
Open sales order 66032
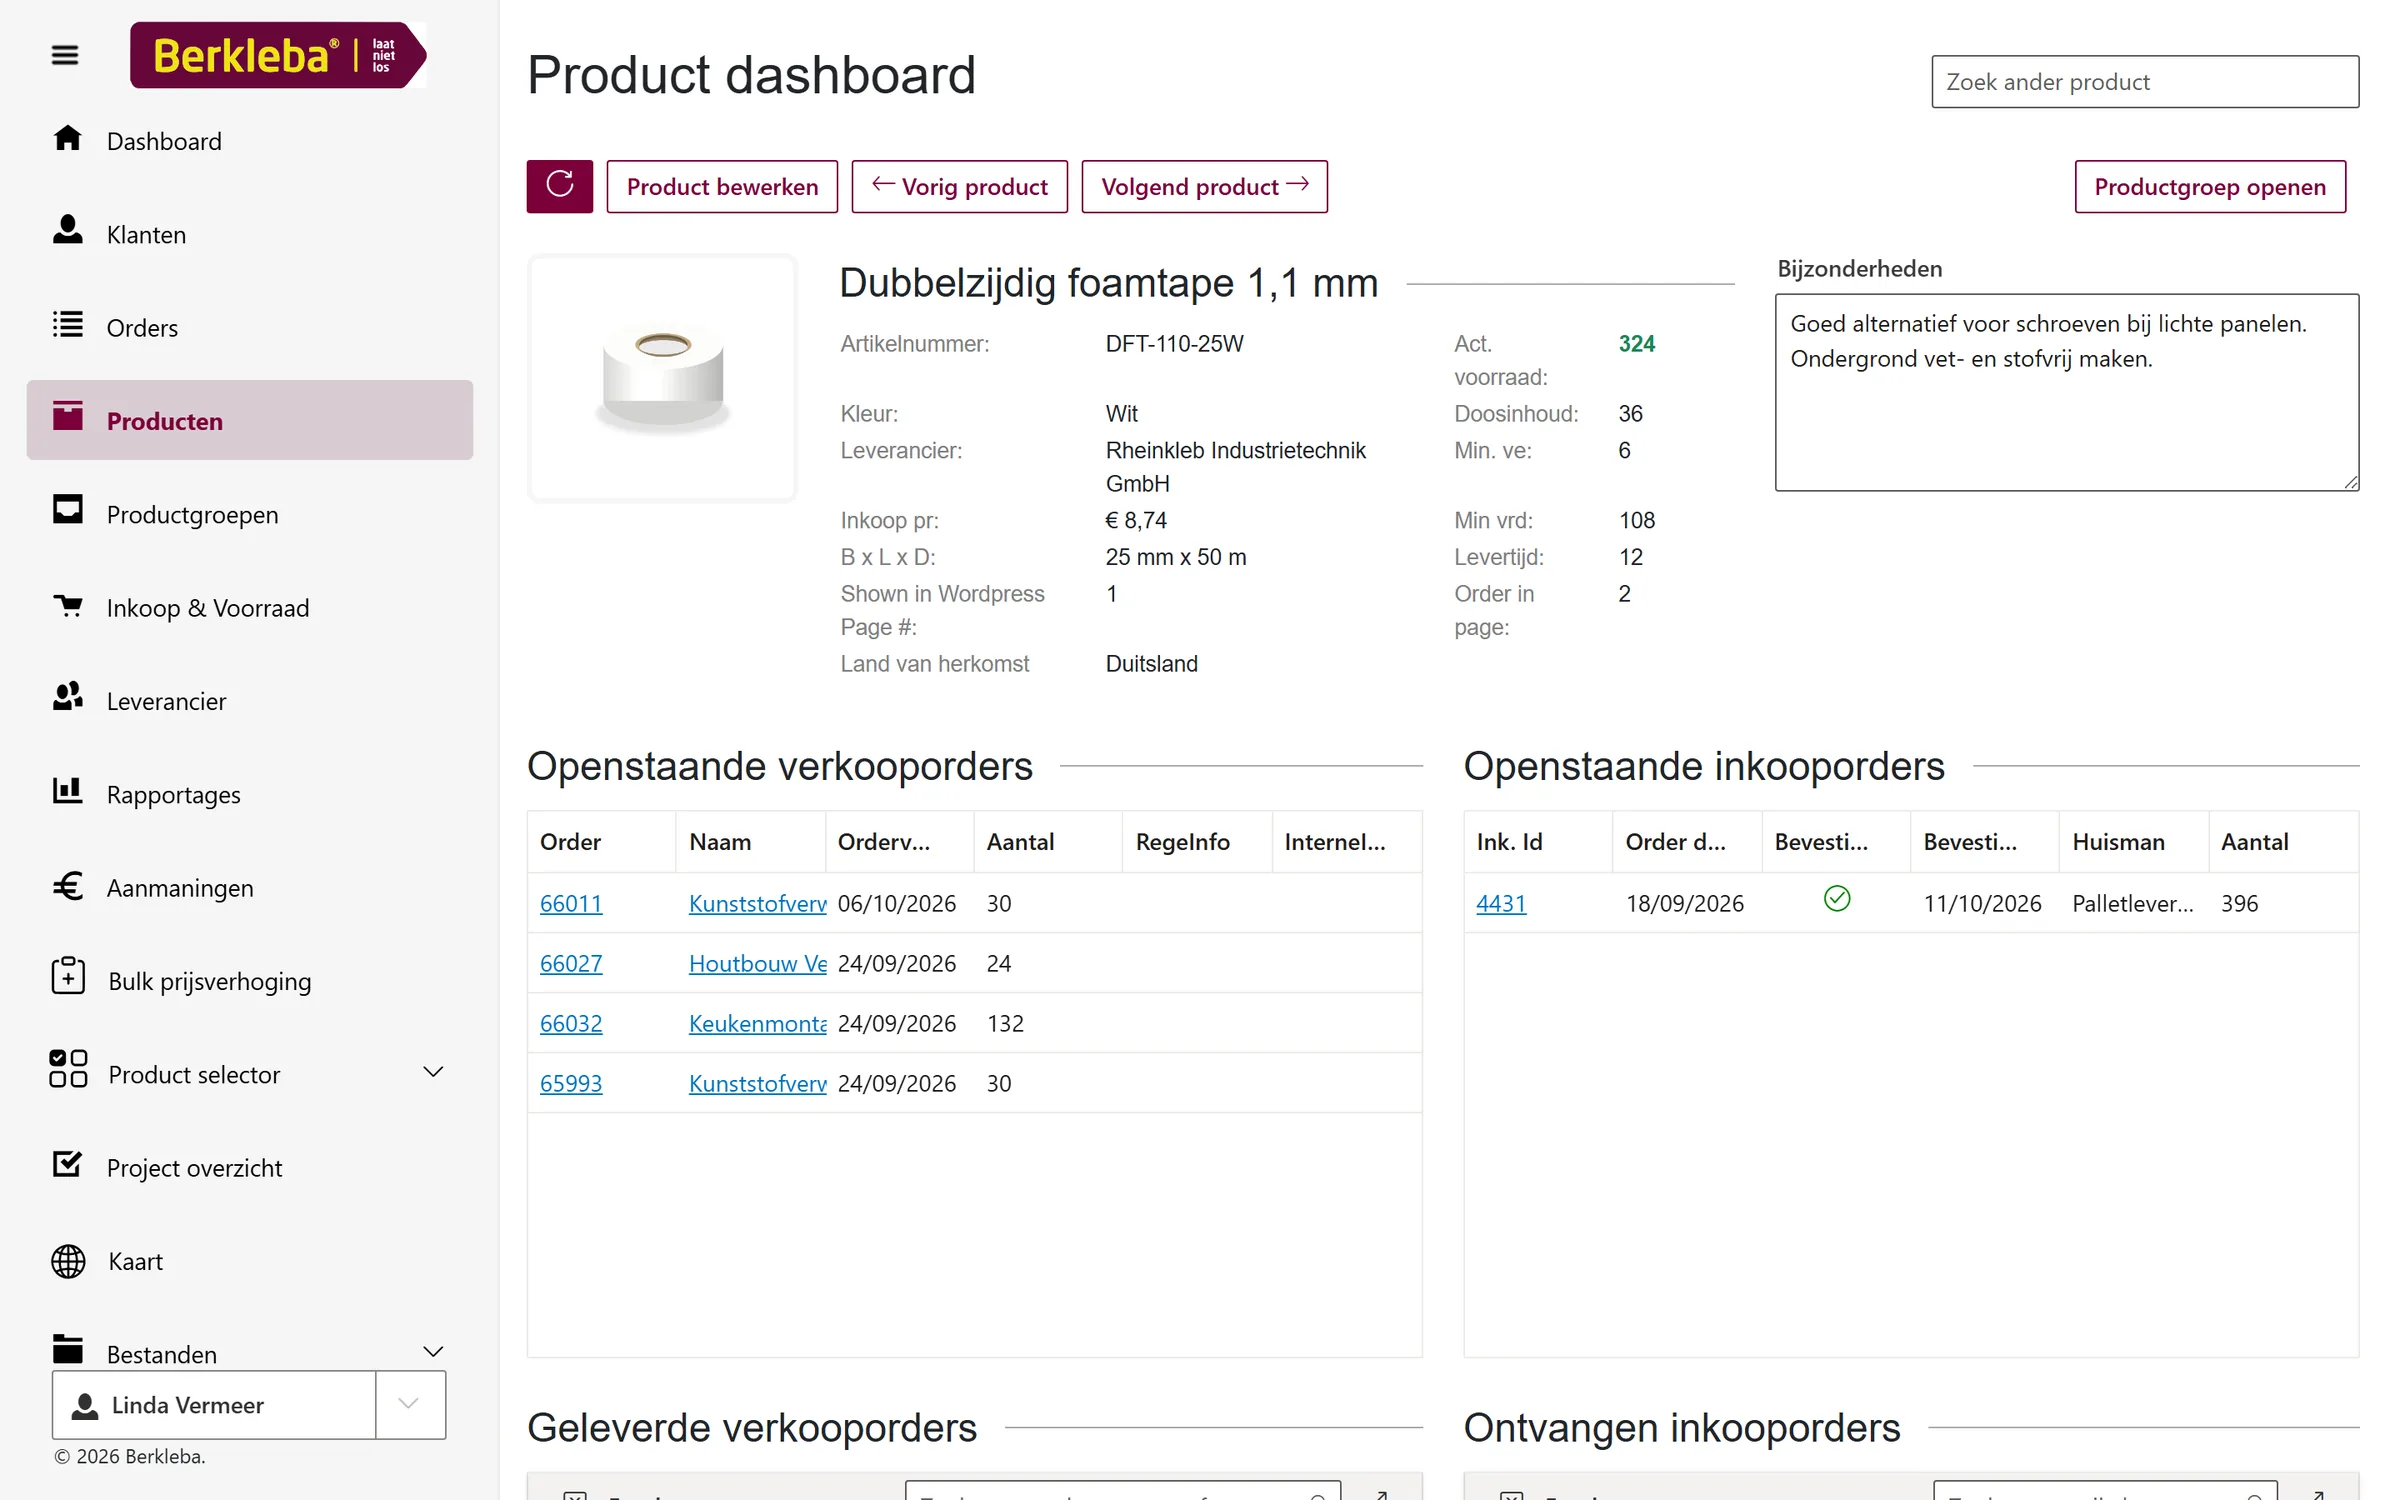[571, 1023]
